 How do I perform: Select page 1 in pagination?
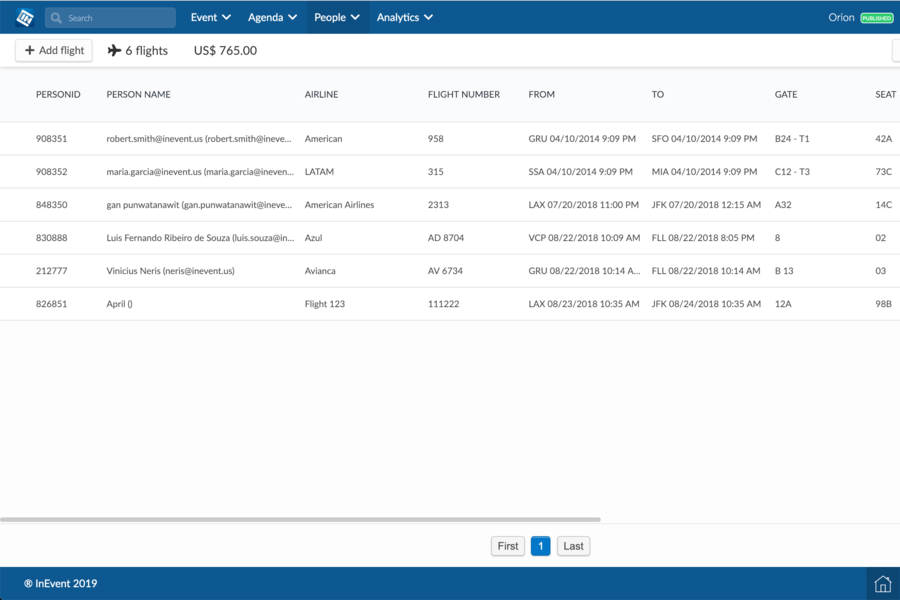[x=541, y=546]
